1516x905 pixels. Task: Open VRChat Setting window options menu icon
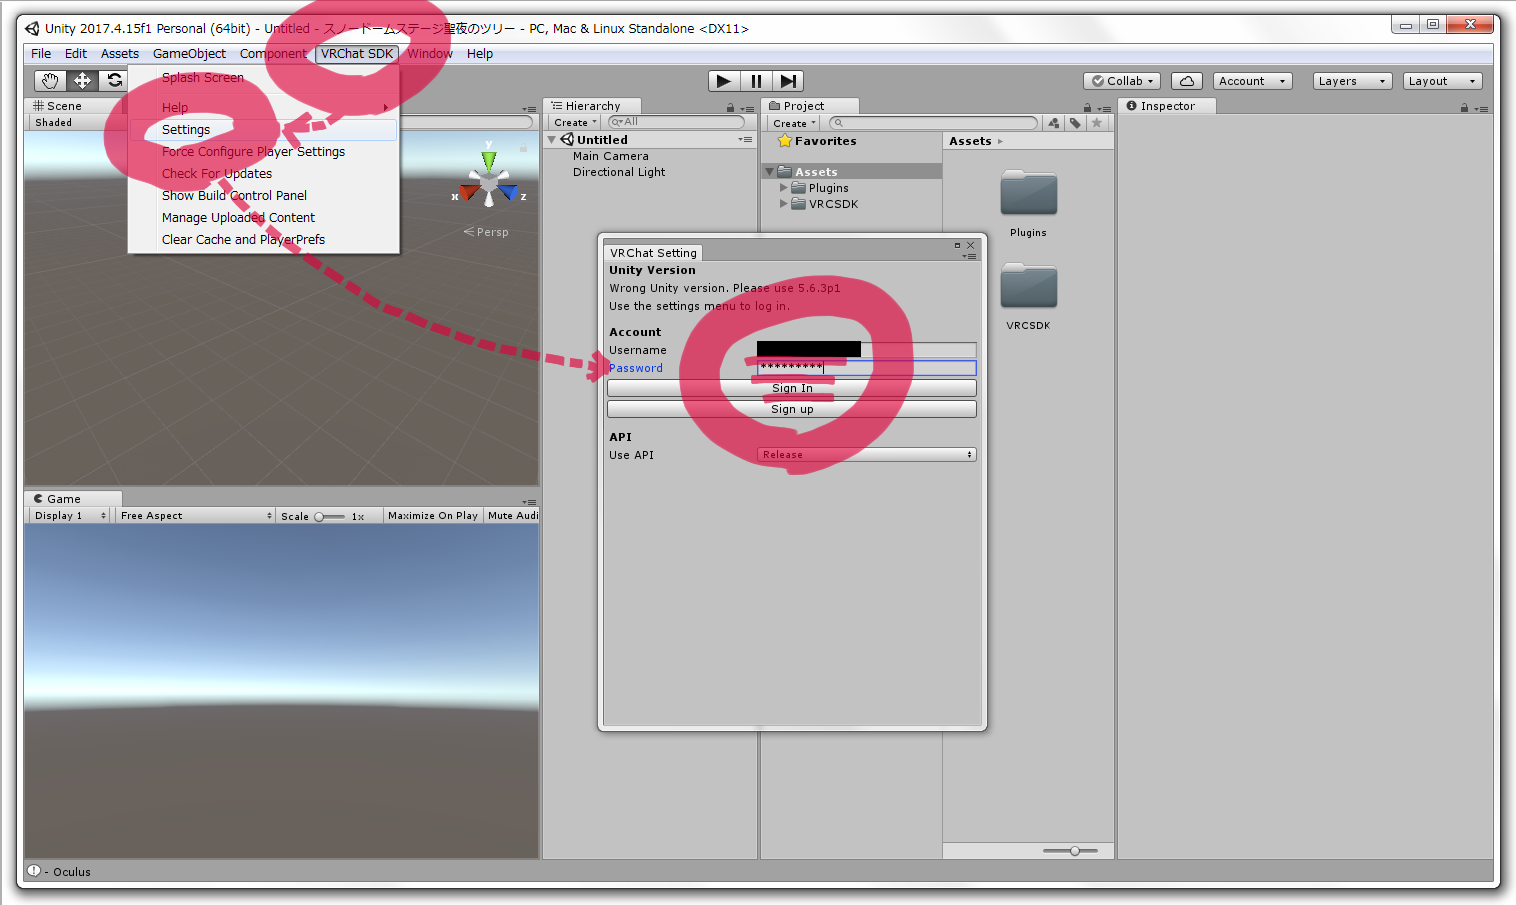969,256
